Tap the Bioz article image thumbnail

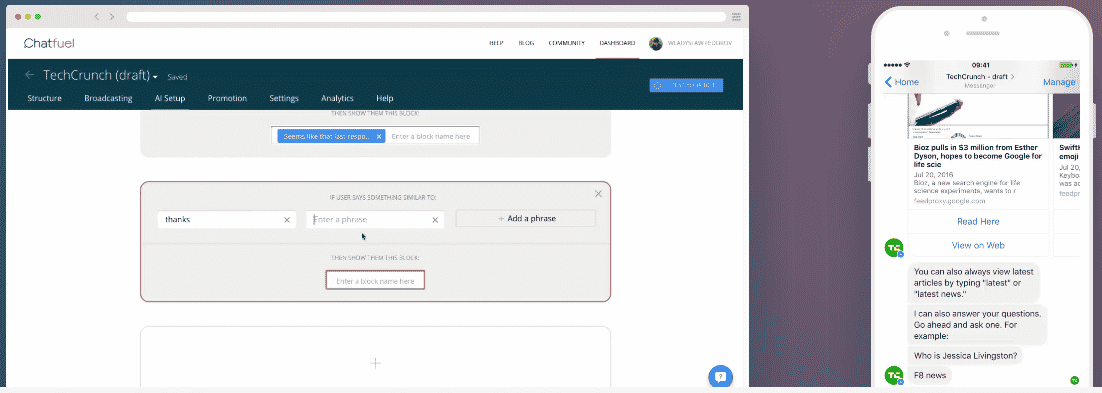[978, 115]
